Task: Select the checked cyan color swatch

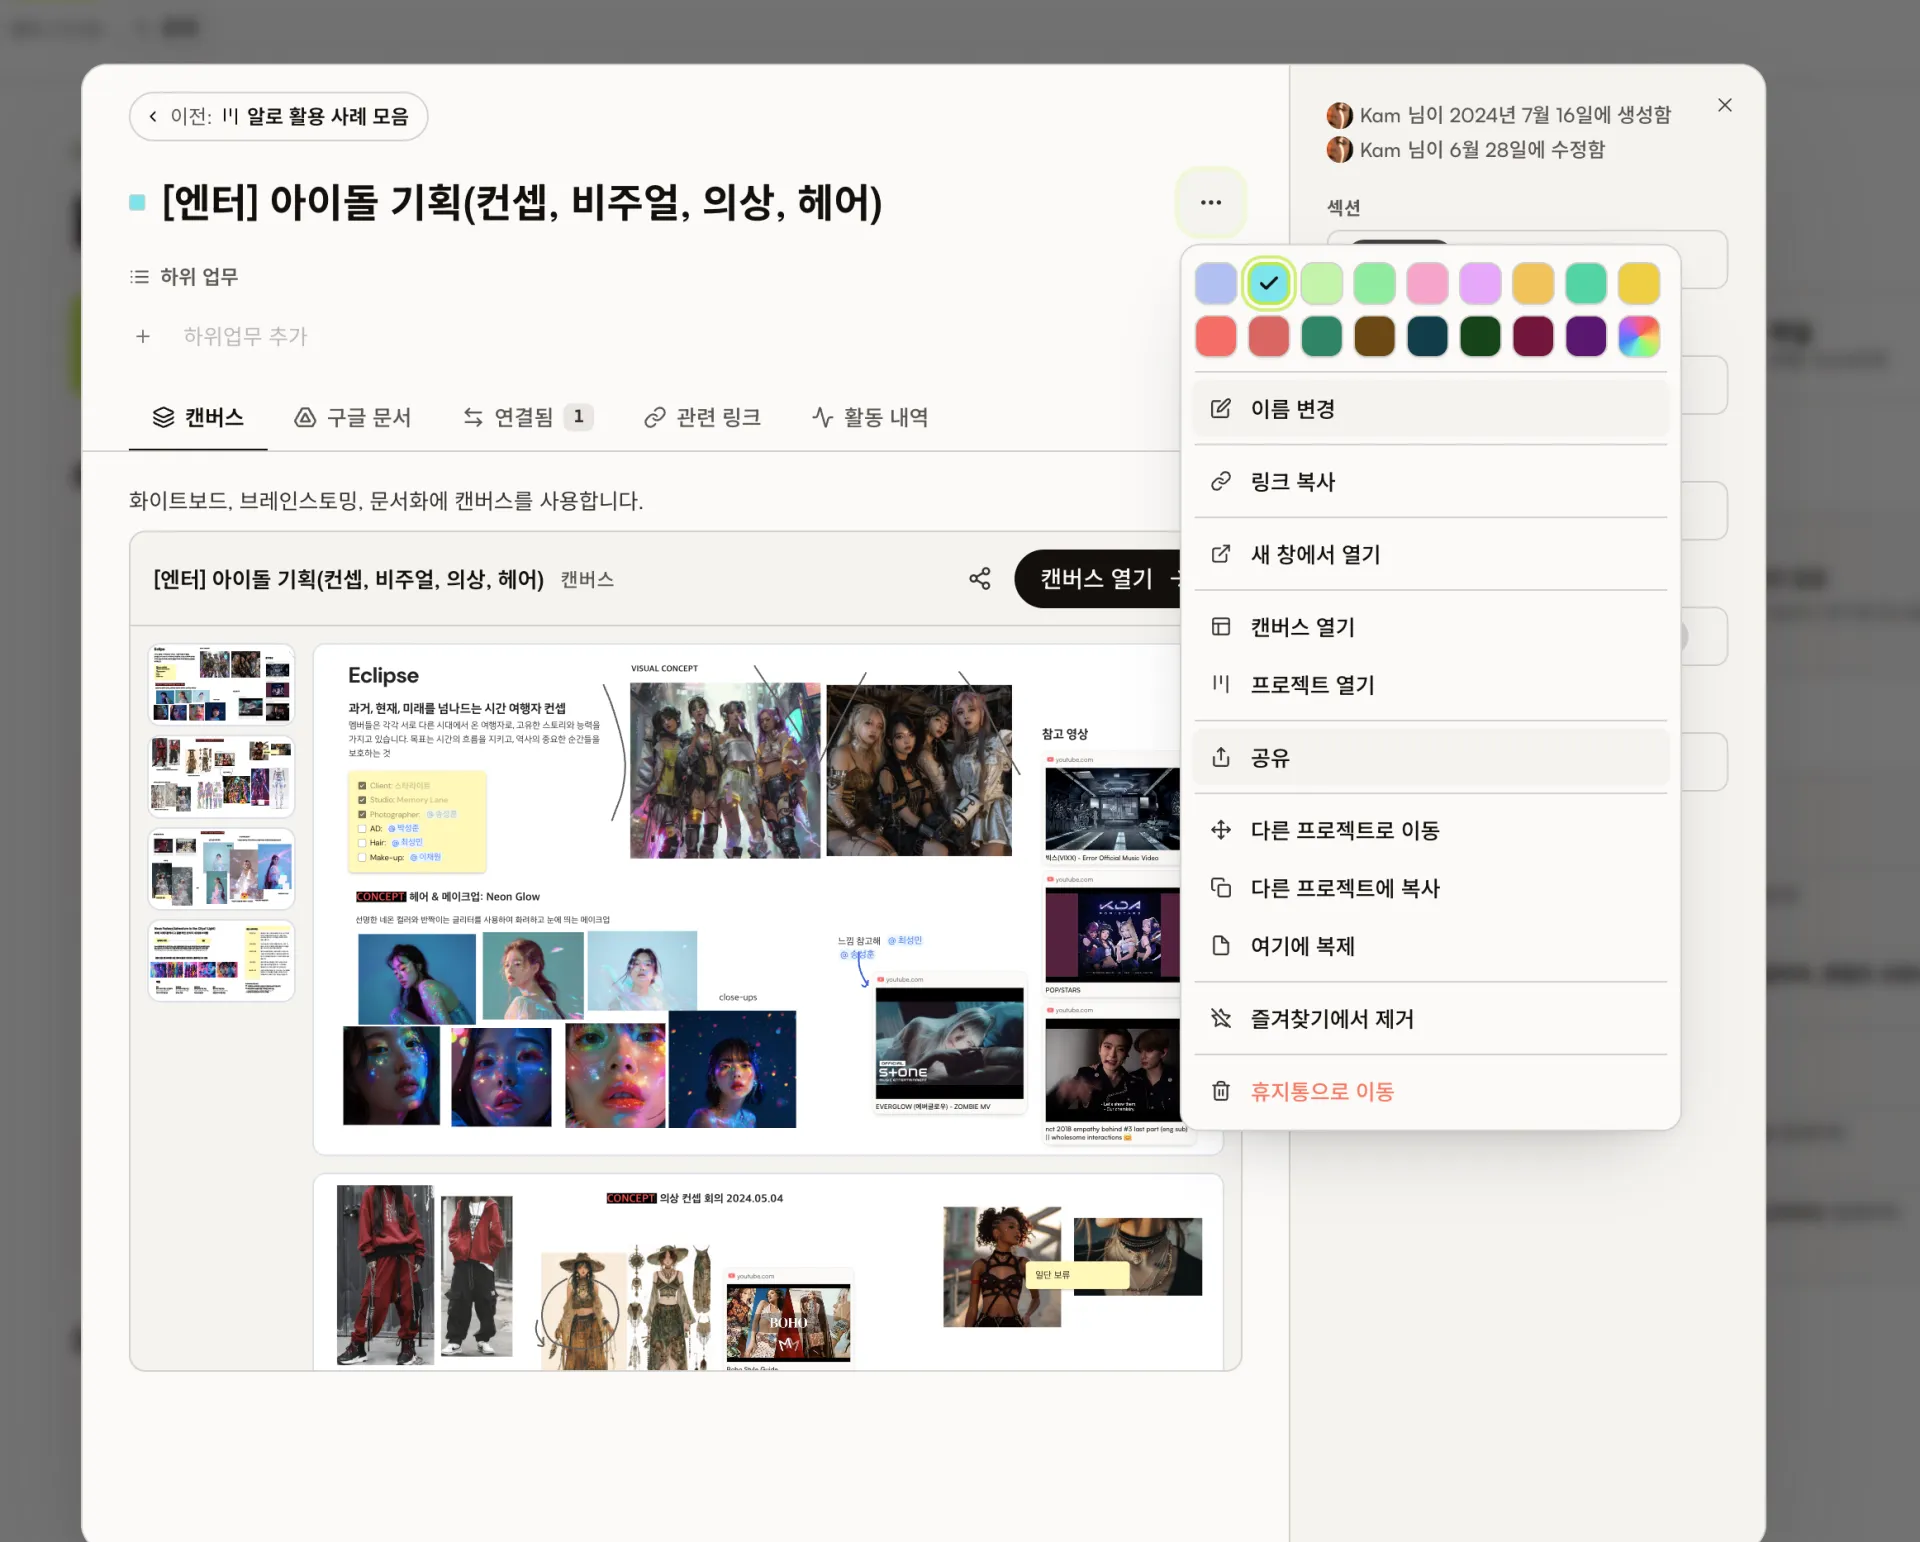Action: coord(1268,283)
